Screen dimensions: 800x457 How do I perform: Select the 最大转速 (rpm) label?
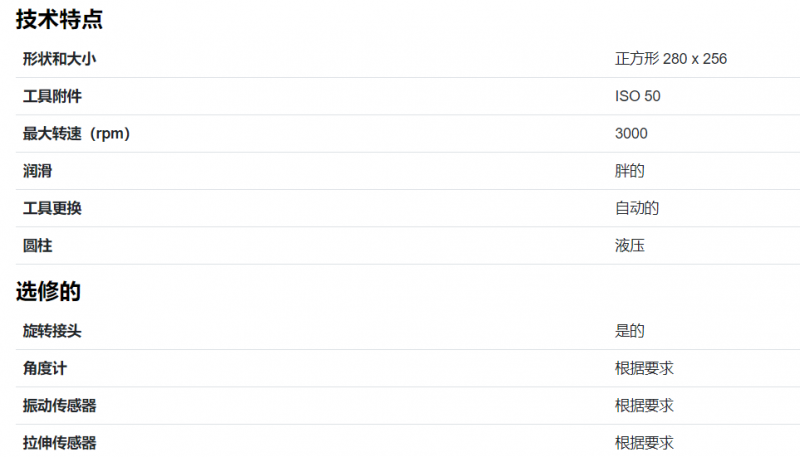tap(77, 134)
